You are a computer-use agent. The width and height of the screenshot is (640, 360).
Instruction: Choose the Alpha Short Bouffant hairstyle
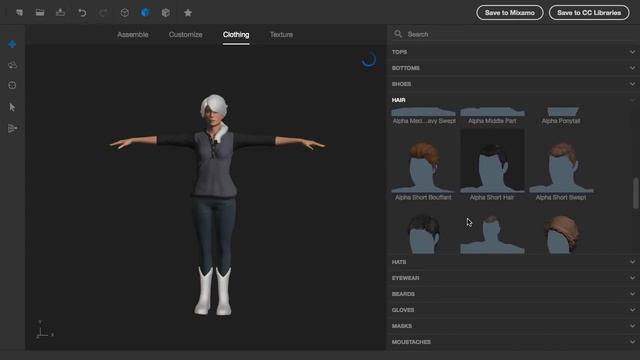[423, 165]
